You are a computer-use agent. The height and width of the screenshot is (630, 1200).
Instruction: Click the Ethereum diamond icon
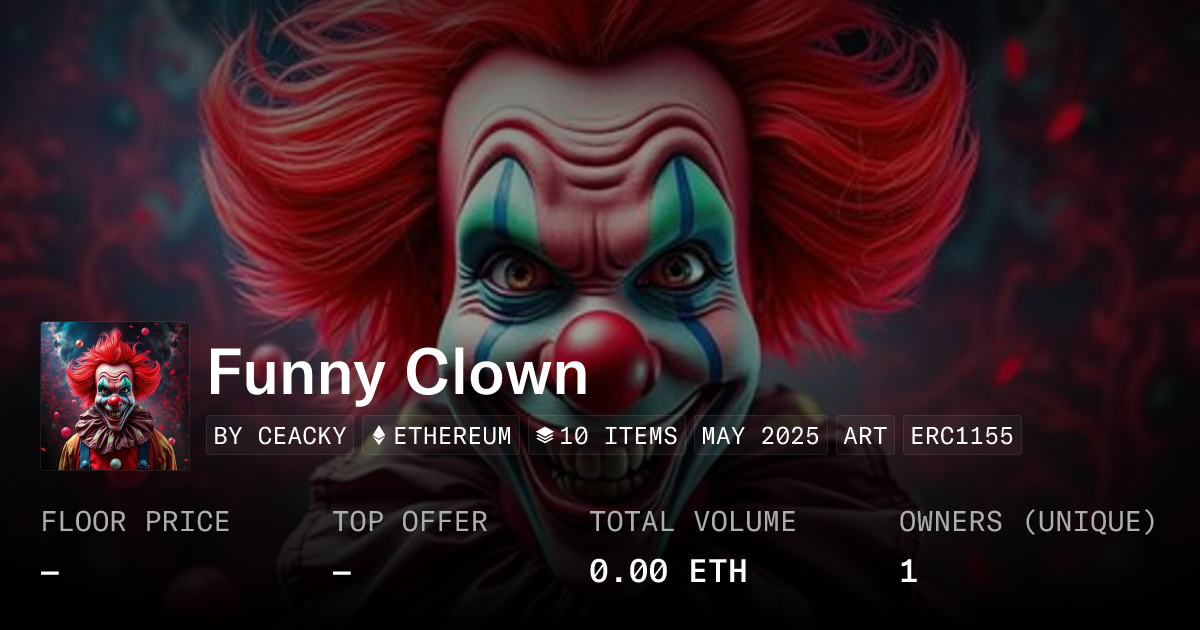point(379,436)
